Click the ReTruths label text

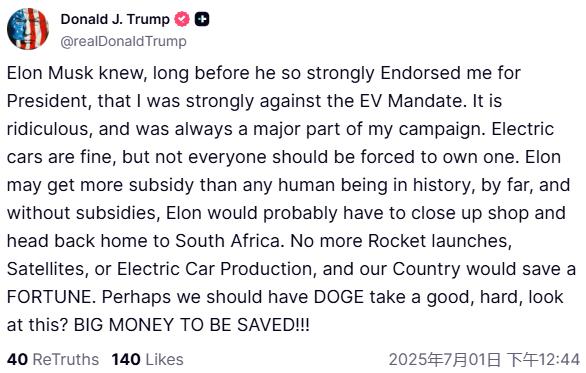66,360
